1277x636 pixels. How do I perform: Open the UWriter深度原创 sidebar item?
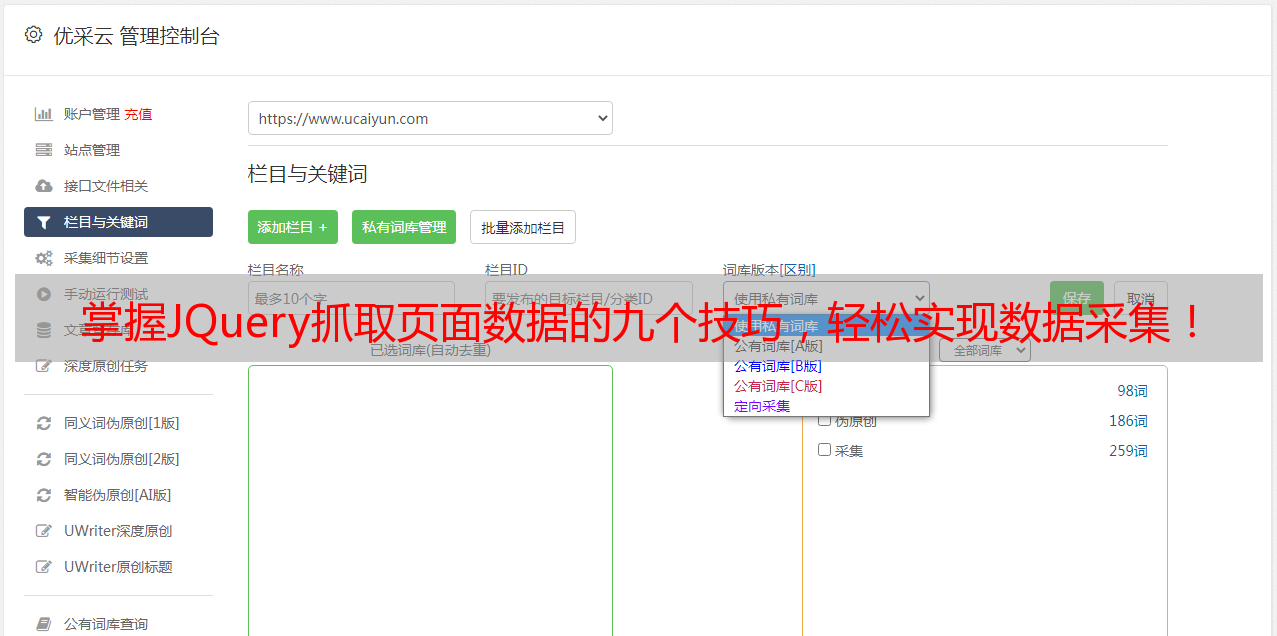click(x=118, y=531)
